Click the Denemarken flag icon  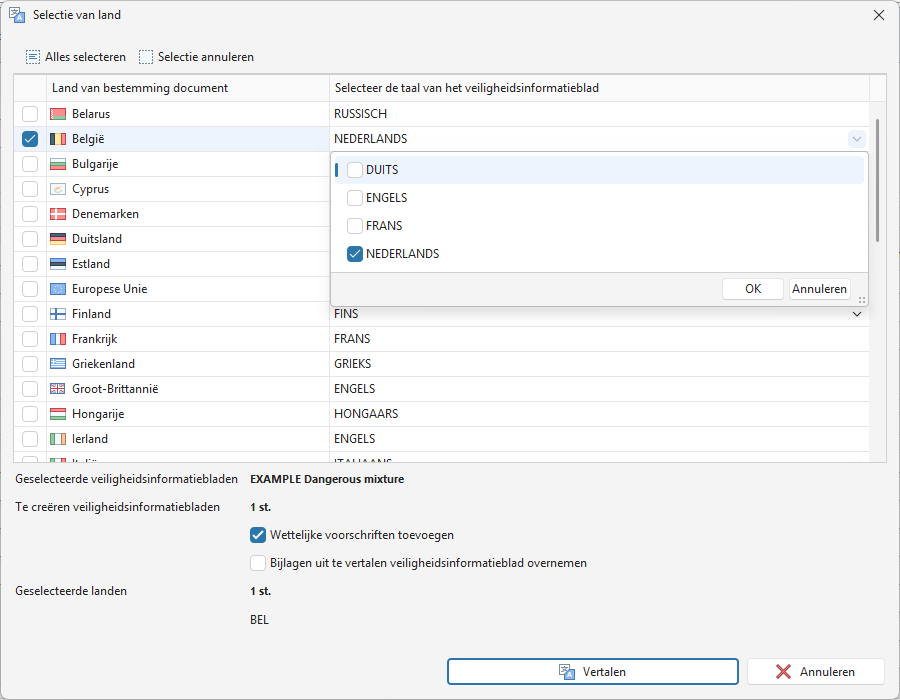click(x=58, y=214)
